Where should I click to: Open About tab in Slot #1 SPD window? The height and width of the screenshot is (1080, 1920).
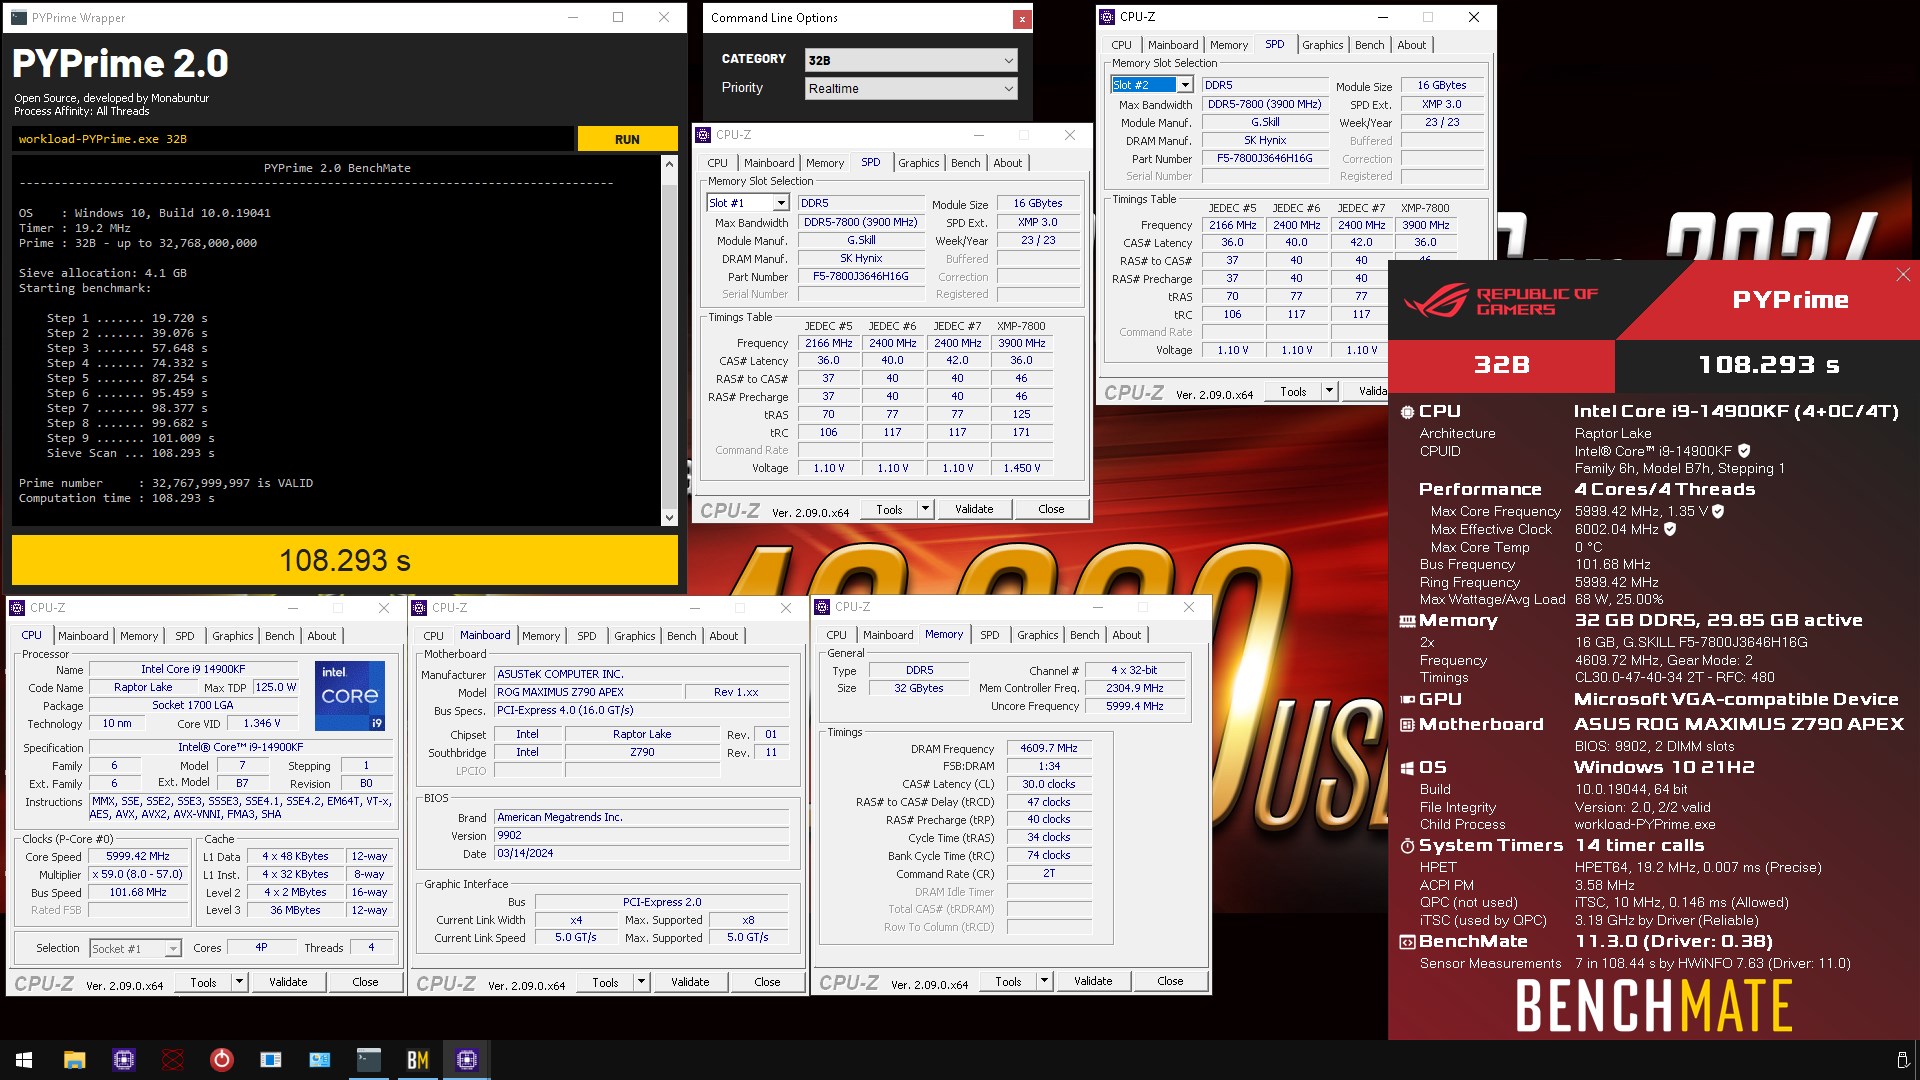pyautogui.click(x=1008, y=163)
